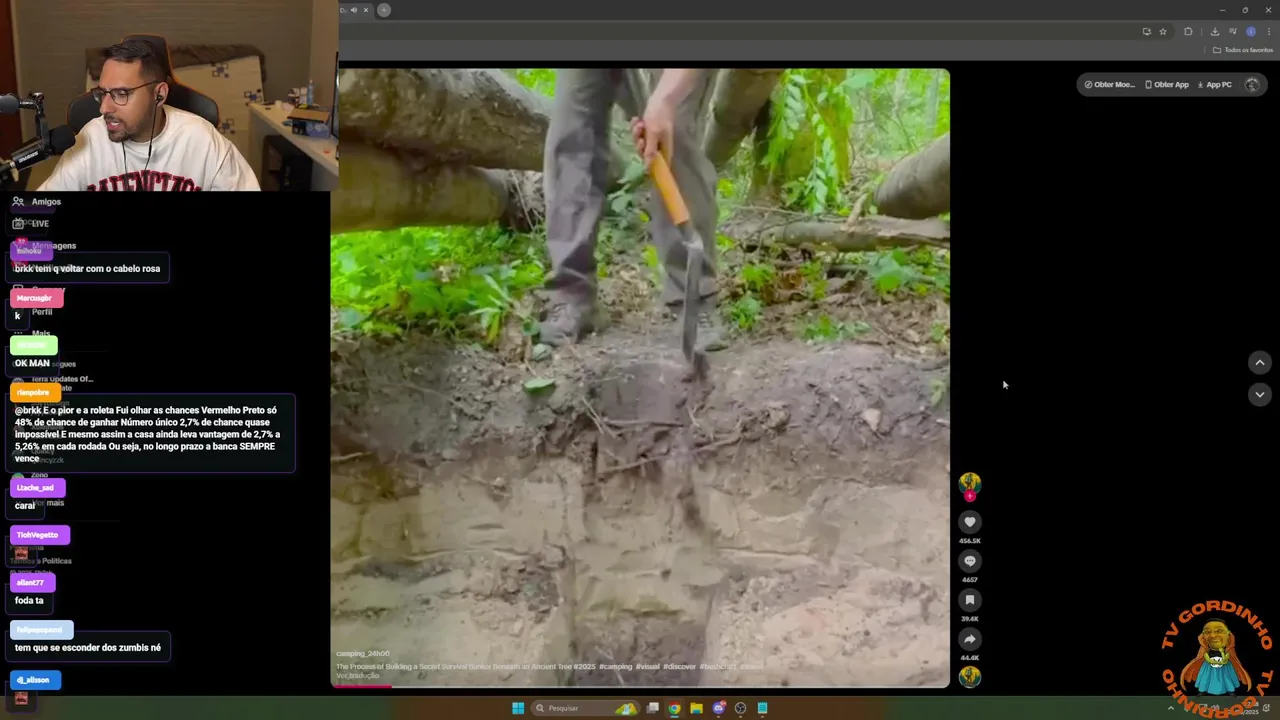This screenshot has width=1280, height=720.
Task: Open a new browser tab with plus
Action: coord(384,10)
